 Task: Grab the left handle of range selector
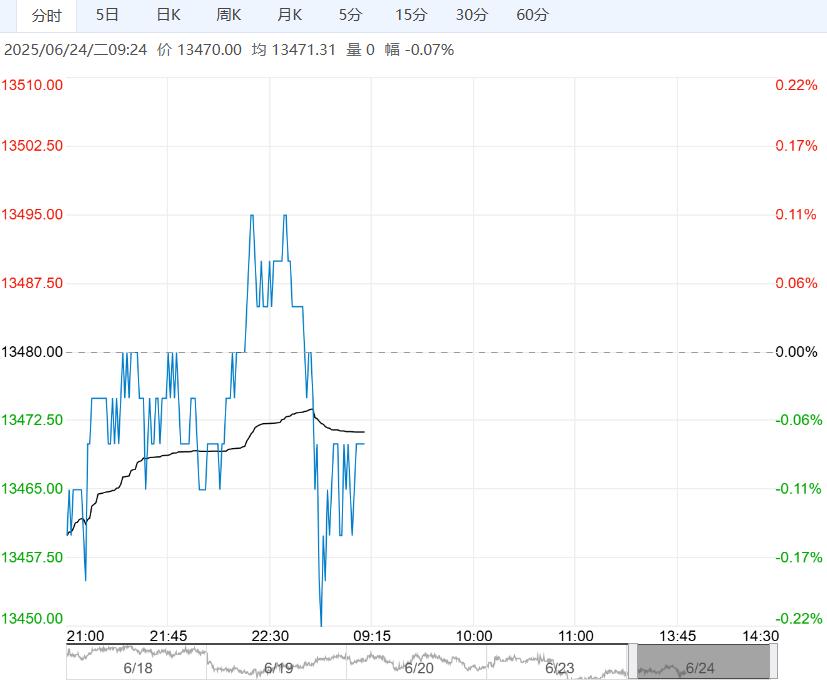pos(632,662)
